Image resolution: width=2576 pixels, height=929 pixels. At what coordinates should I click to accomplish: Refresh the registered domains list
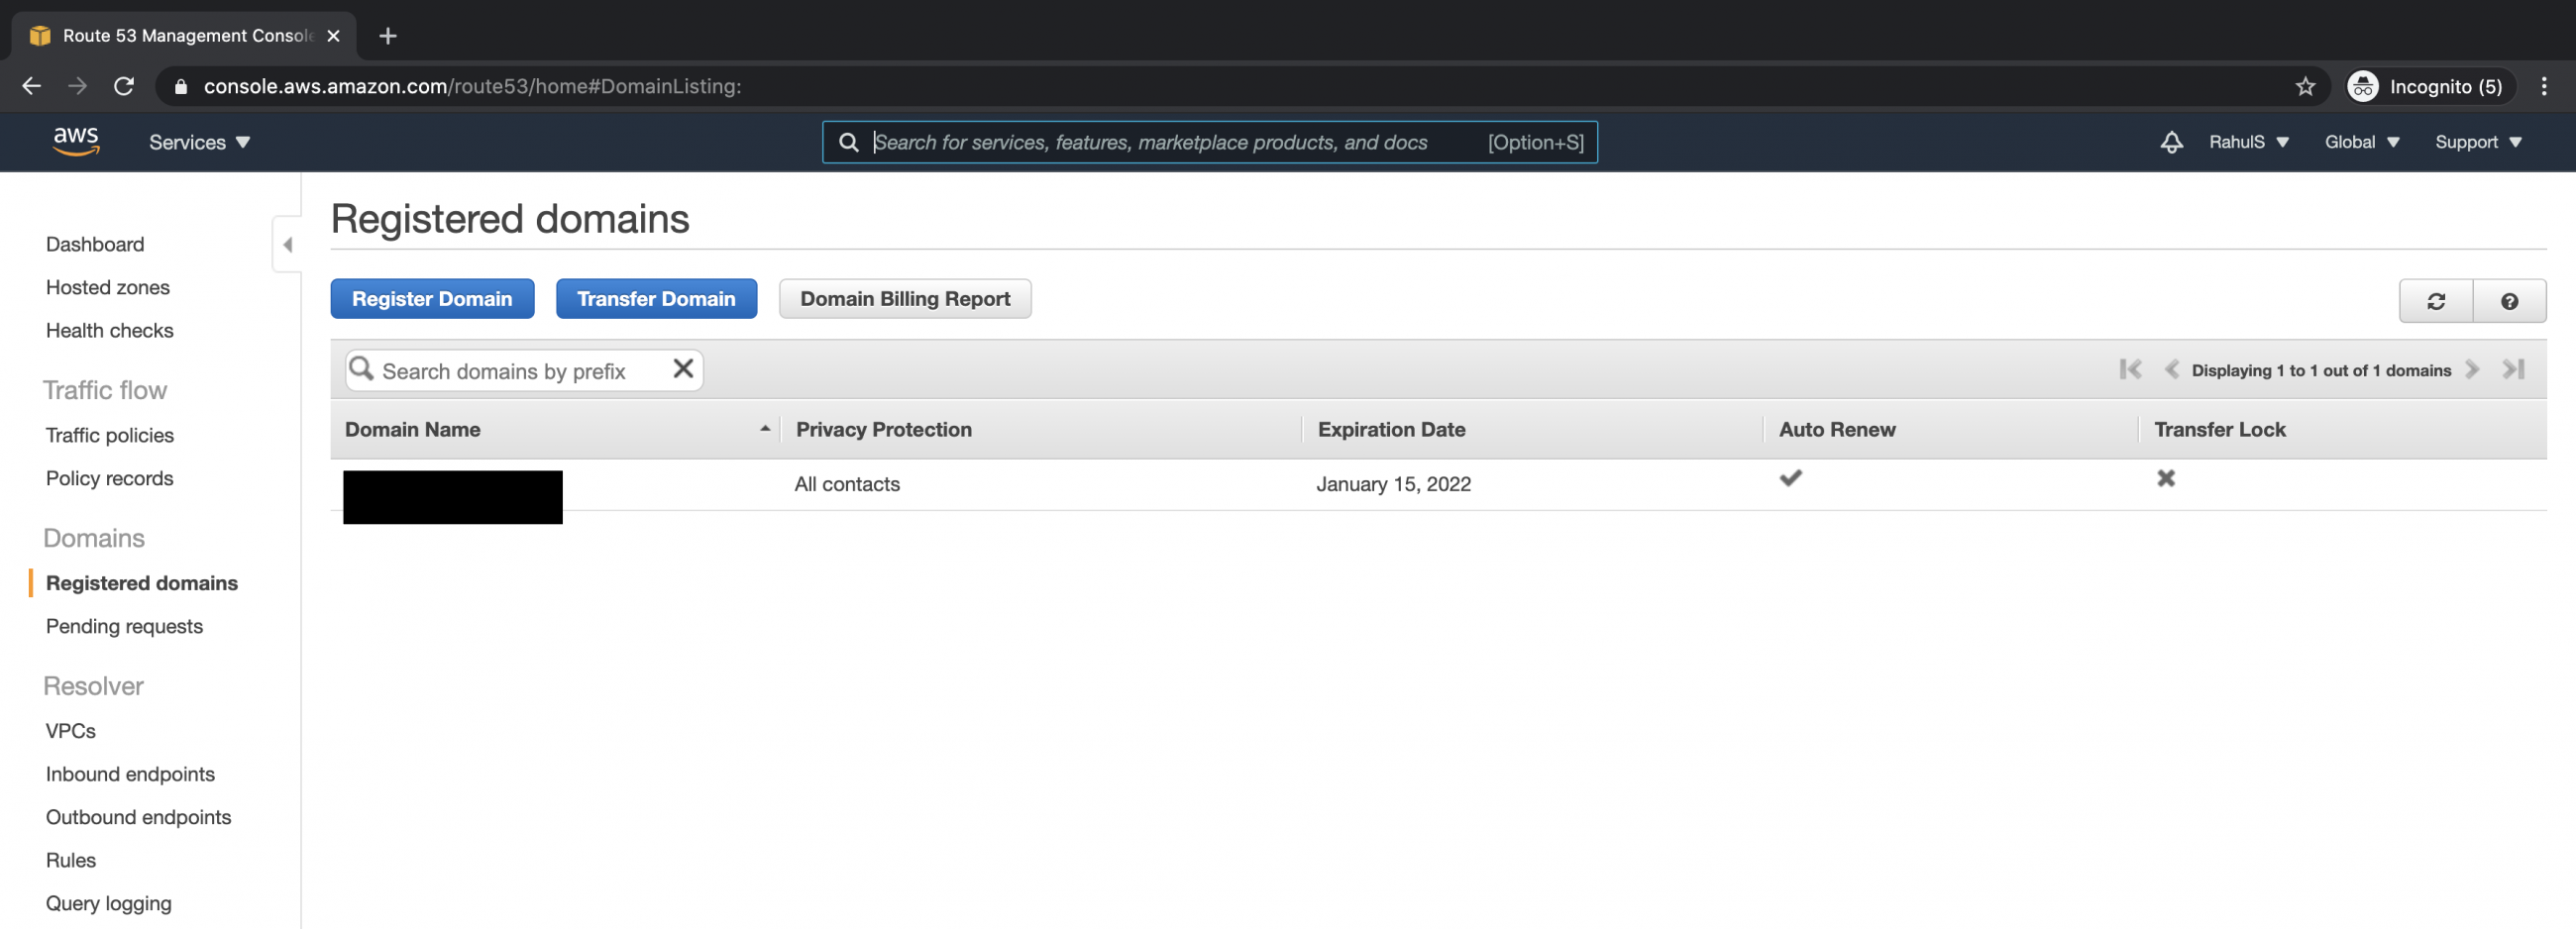tap(2437, 300)
